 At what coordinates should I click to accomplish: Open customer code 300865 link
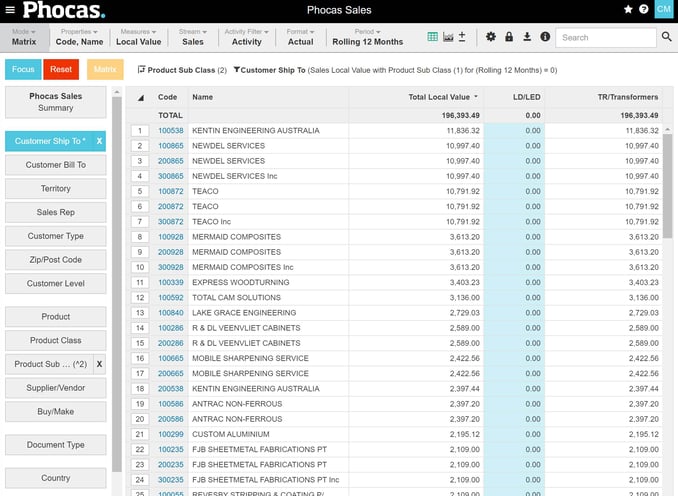pos(170,176)
